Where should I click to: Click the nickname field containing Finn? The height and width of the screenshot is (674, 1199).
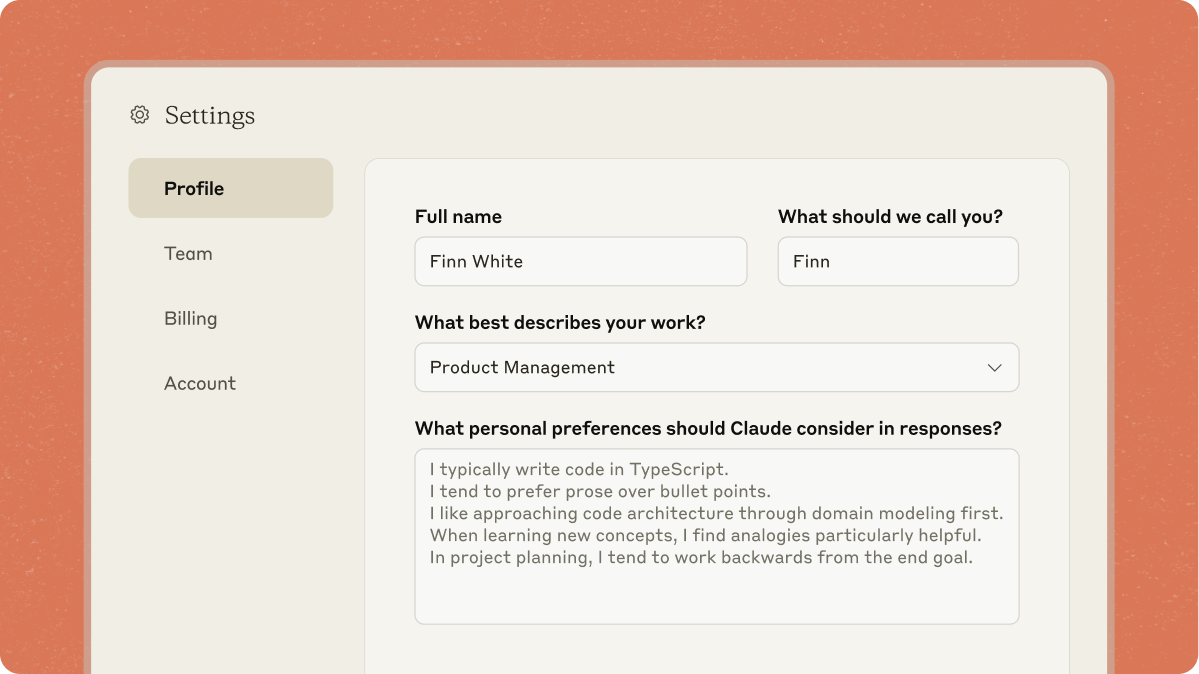point(897,262)
